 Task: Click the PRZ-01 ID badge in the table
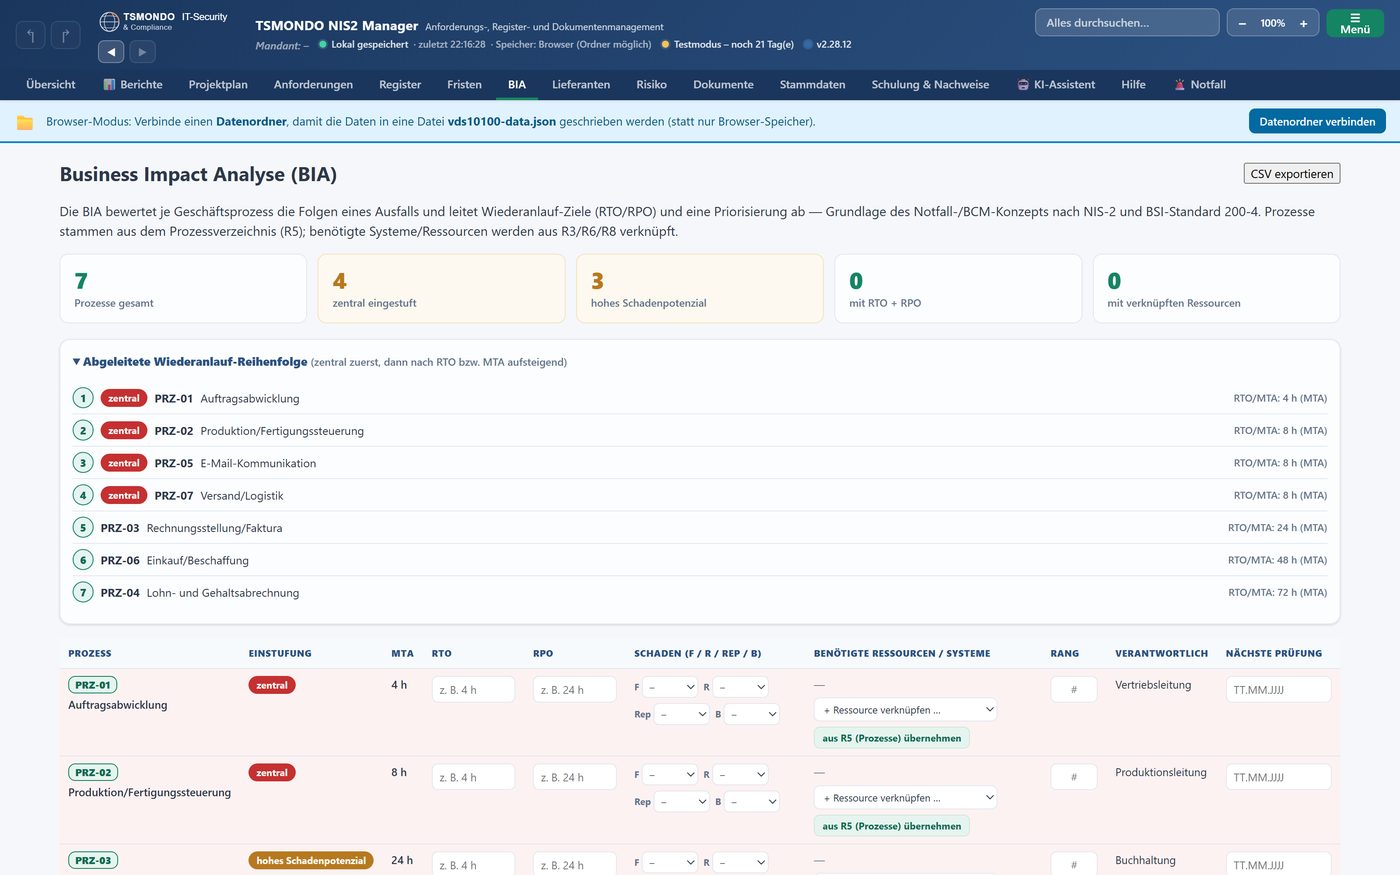click(93, 685)
